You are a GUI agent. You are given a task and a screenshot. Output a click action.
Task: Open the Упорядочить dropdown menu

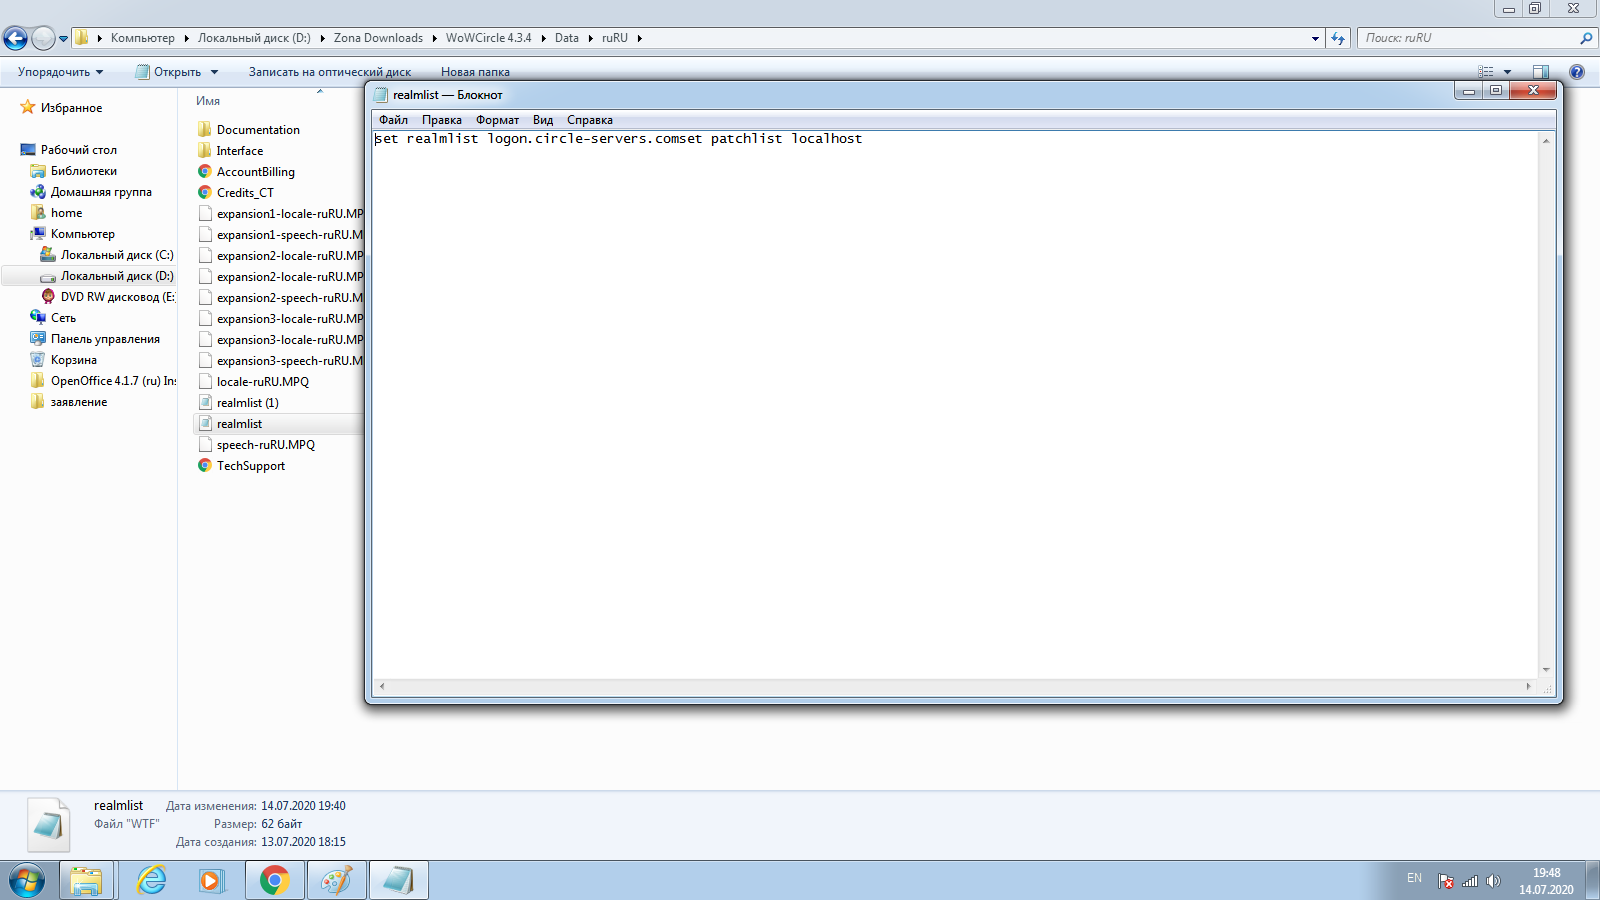[60, 72]
